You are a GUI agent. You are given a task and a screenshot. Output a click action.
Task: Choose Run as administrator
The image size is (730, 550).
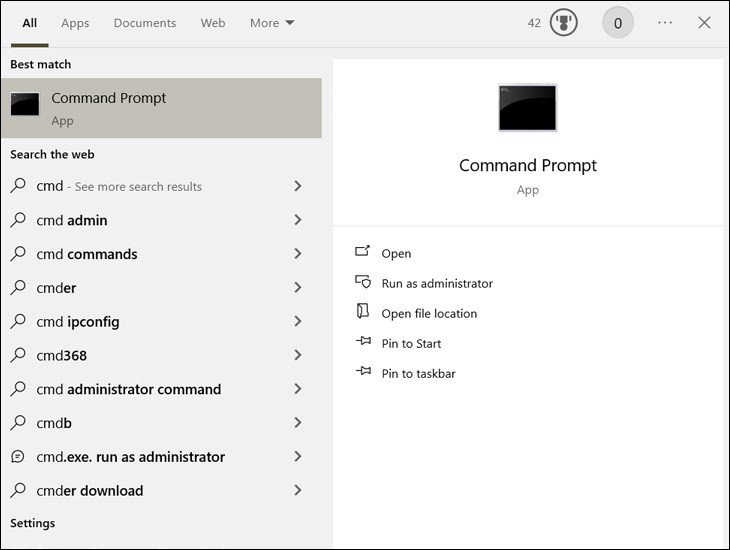pyautogui.click(x=437, y=284)
